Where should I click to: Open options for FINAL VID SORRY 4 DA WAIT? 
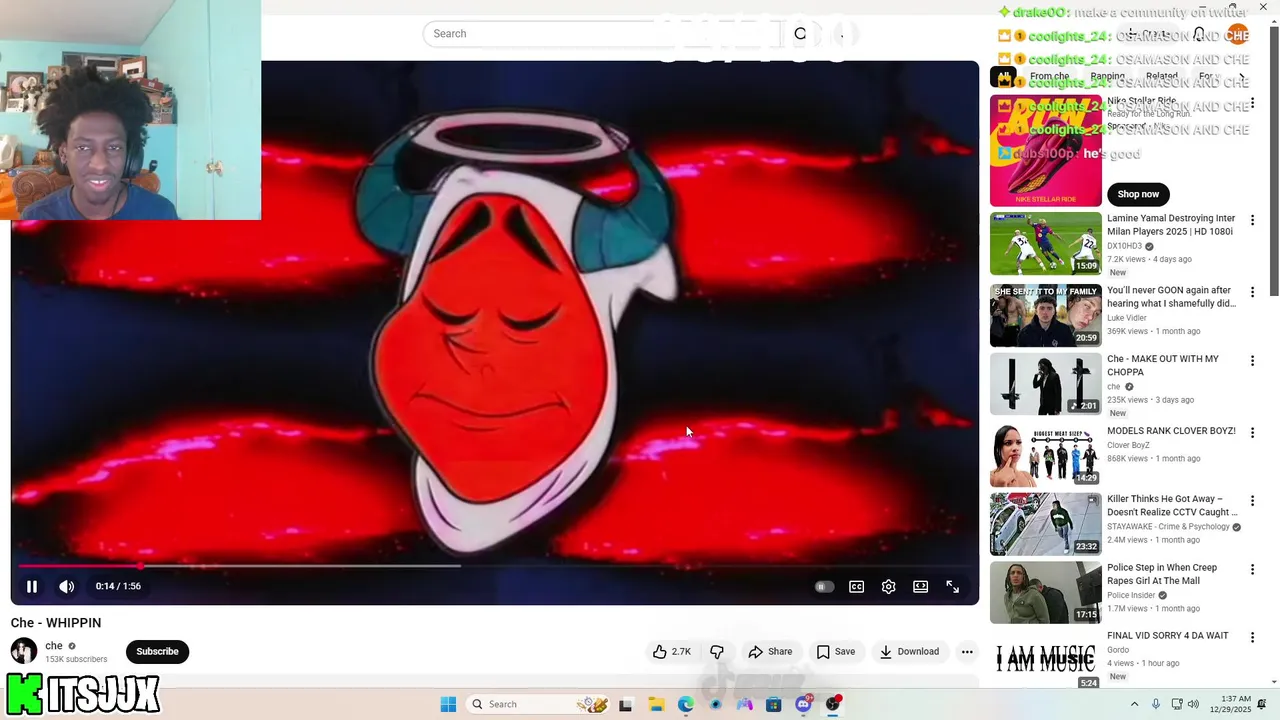[x=1252, y=638]
